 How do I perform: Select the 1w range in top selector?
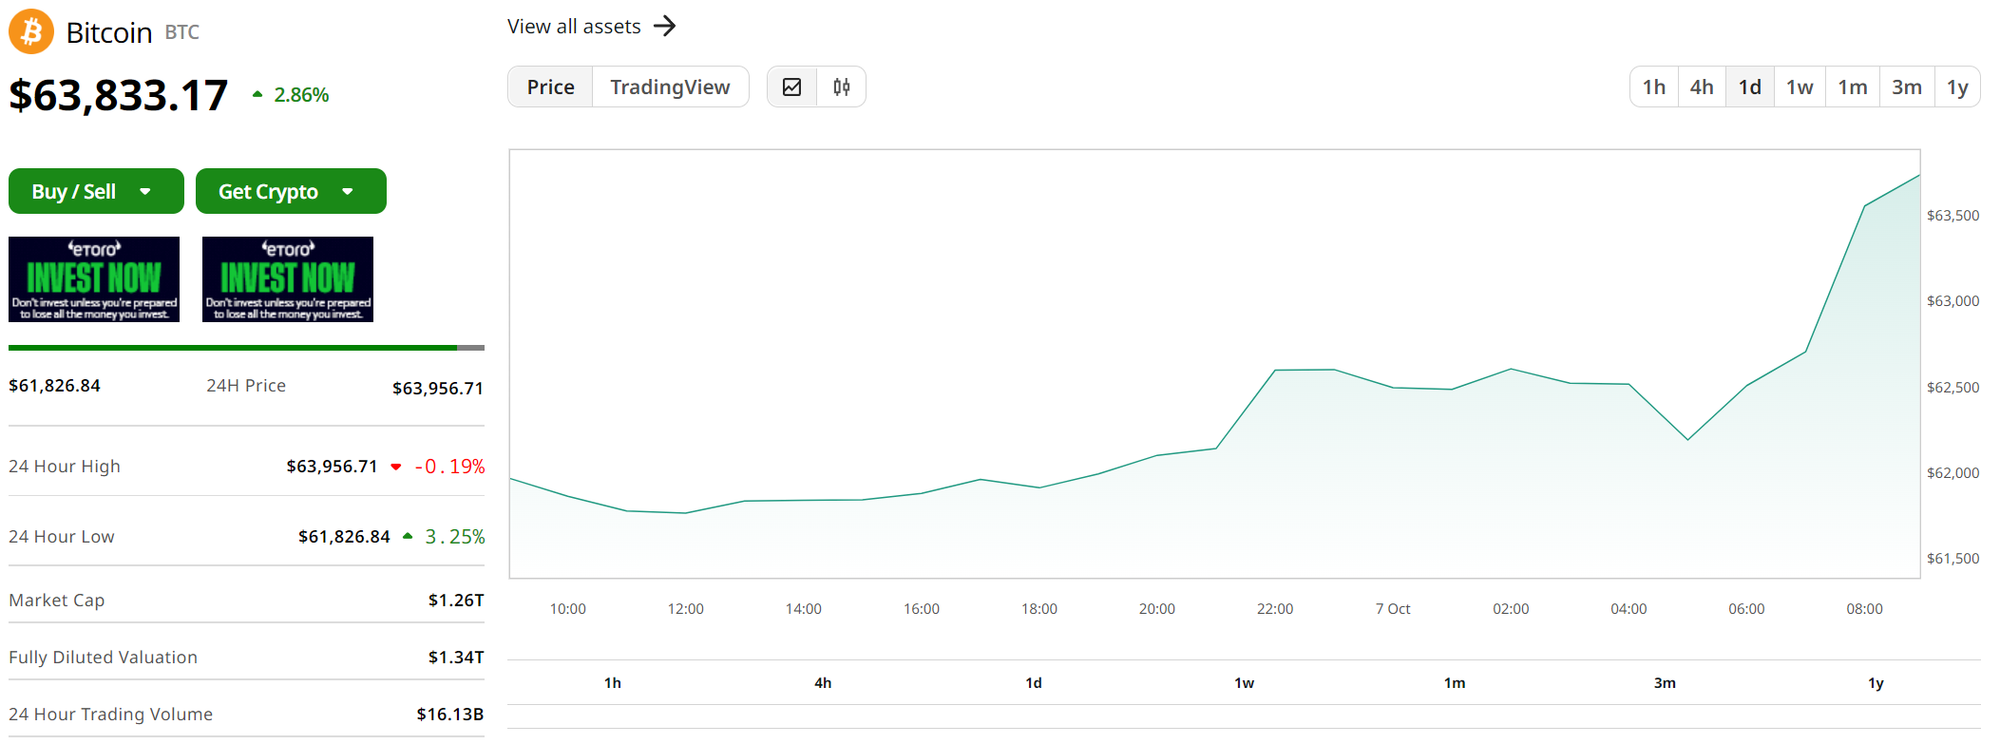coord(1799,87)
